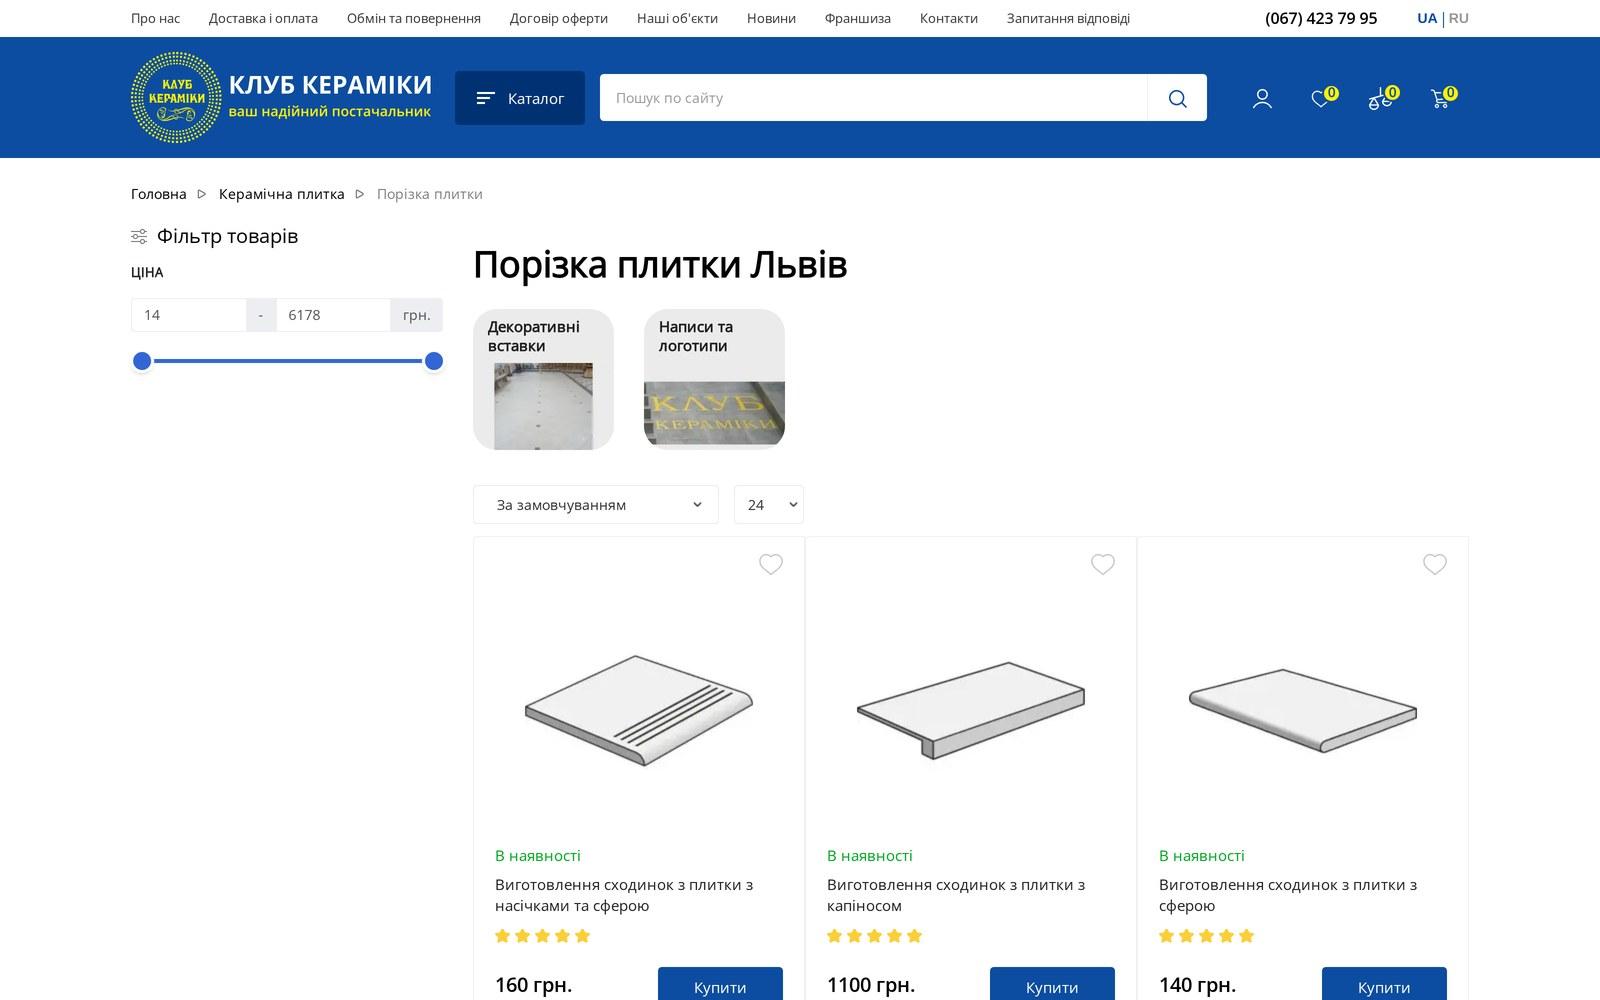Open the насічками та сферою product image
The width and height of the screenshot is (1600, 1000).
coord(639,711)
